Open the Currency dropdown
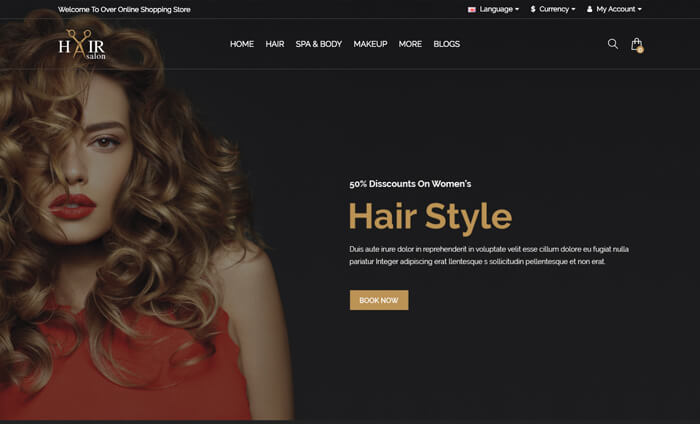This screenshot has height=424, width=700. click(x=557, y=9)
